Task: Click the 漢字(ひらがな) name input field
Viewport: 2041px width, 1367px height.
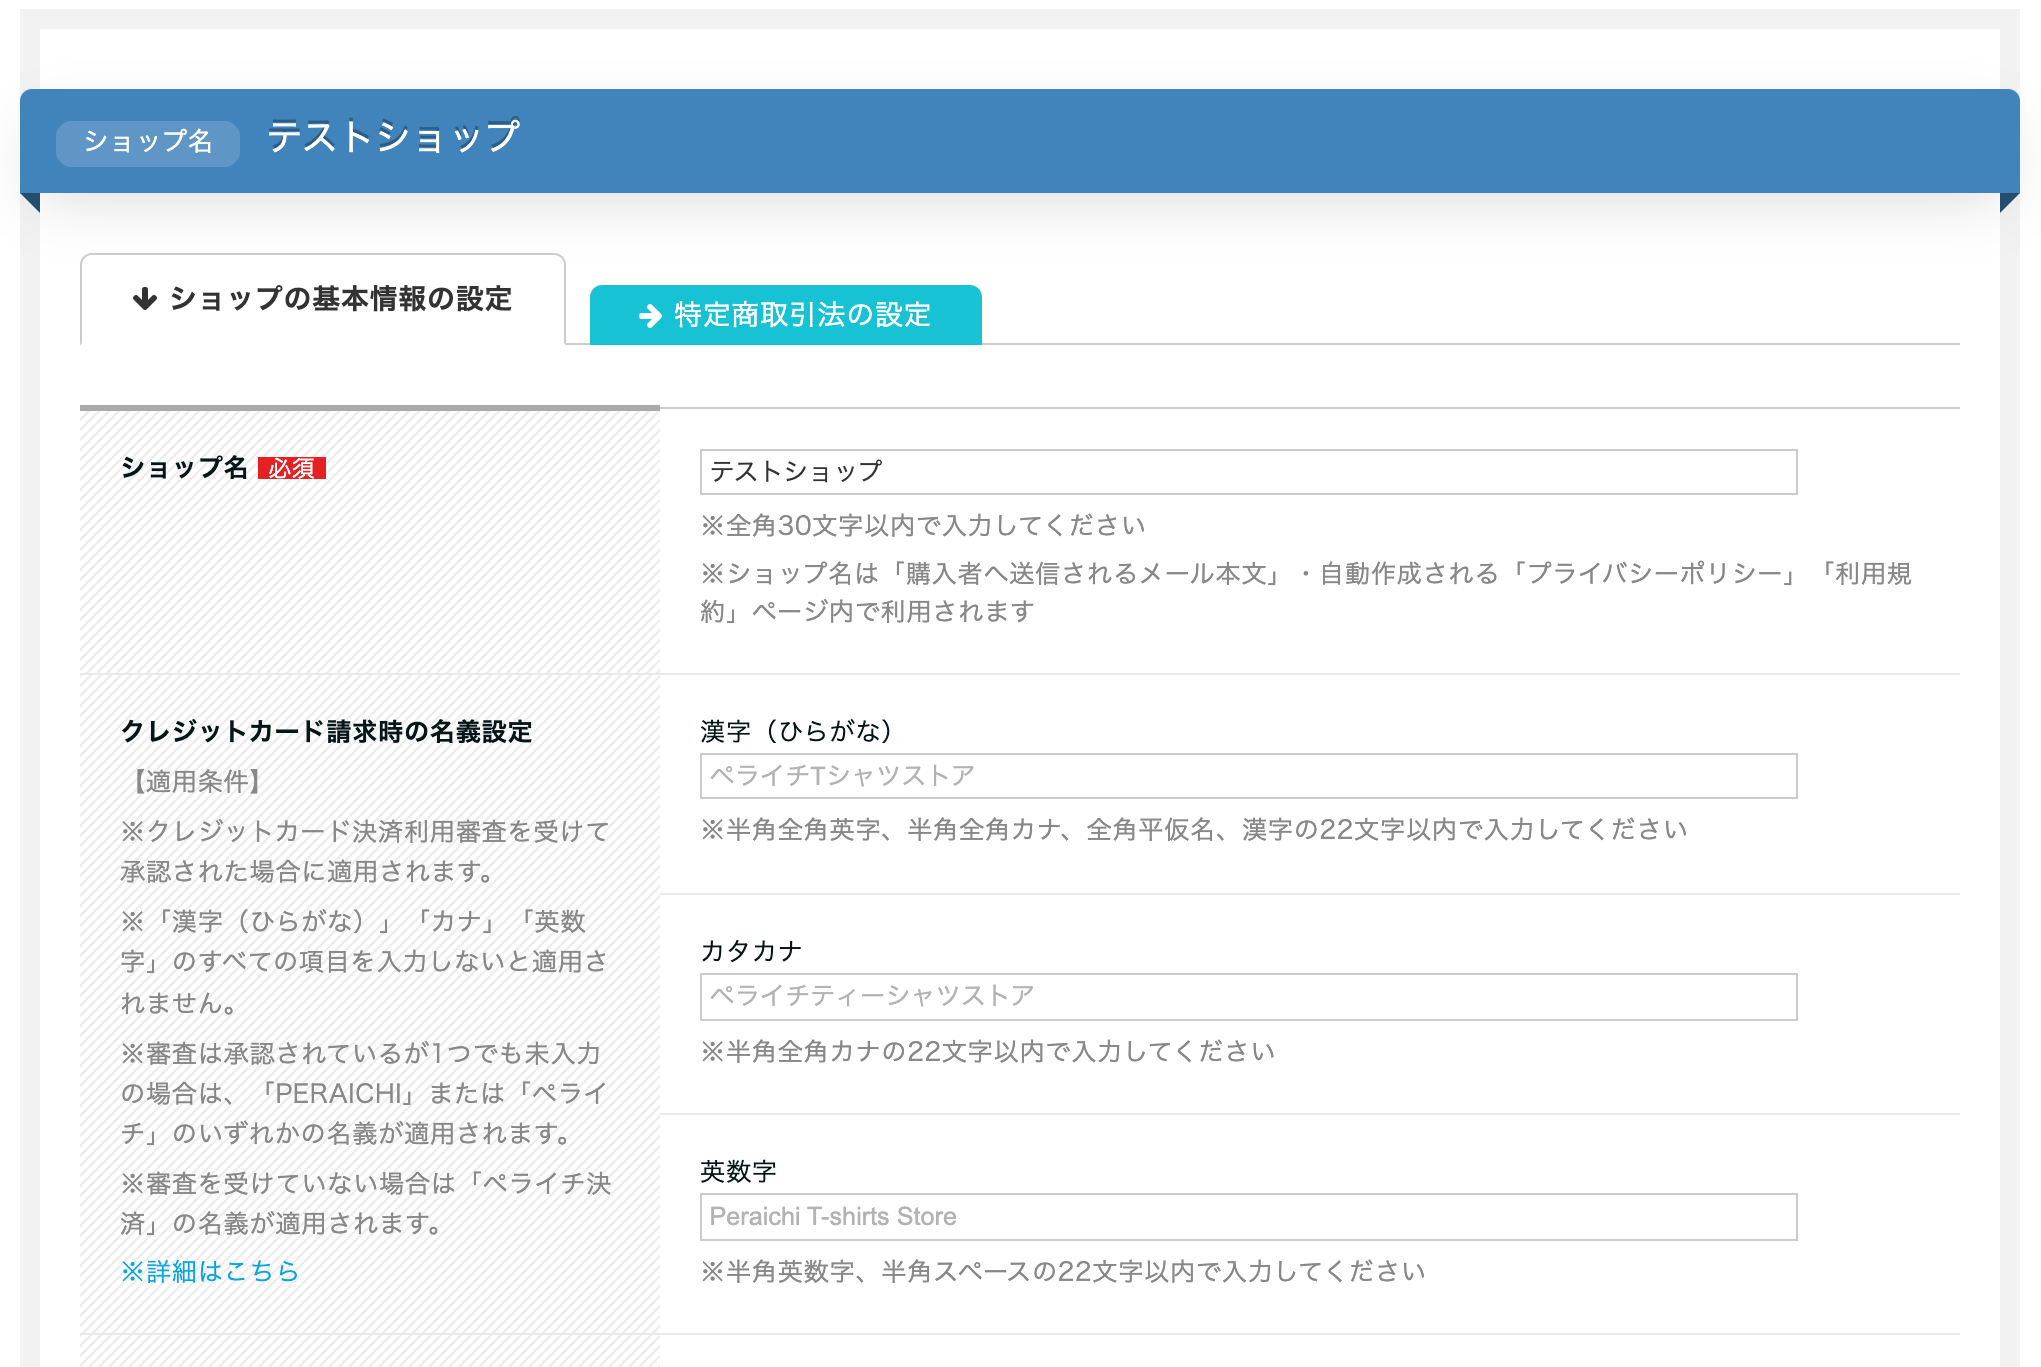Action: click(x=1248, y=776)
